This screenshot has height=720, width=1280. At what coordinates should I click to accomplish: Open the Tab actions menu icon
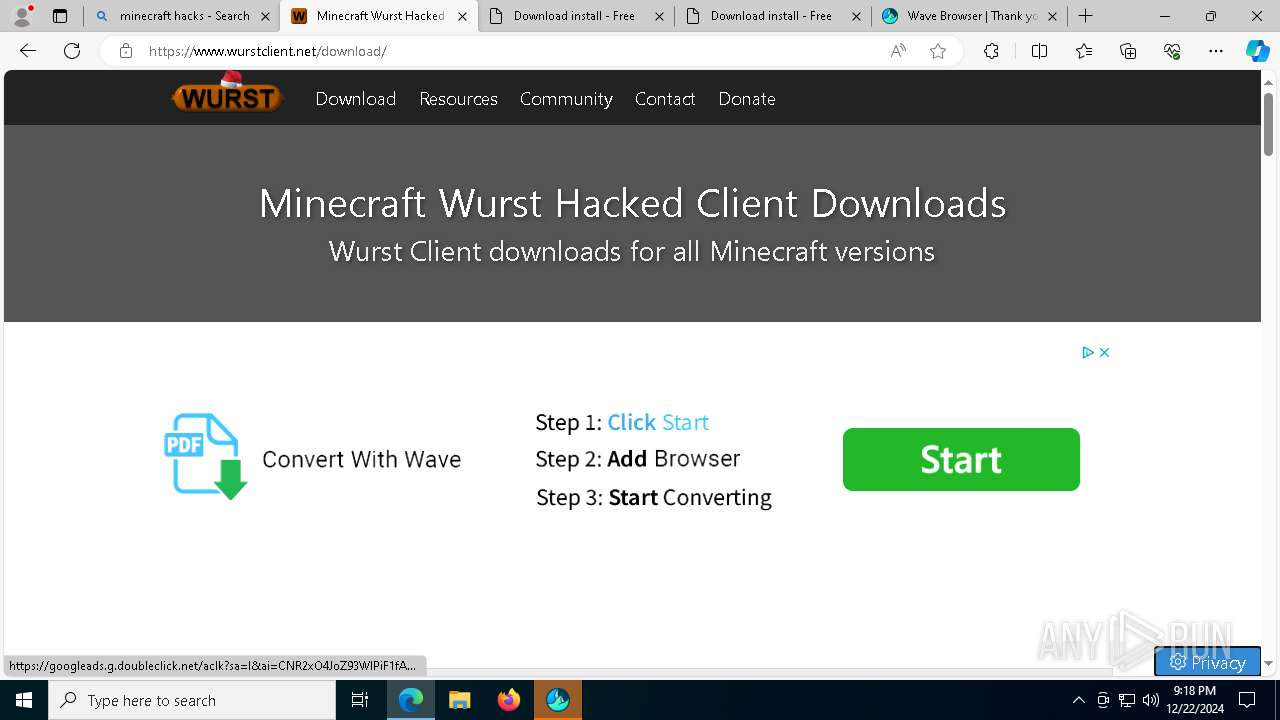[x=60, y=16]
